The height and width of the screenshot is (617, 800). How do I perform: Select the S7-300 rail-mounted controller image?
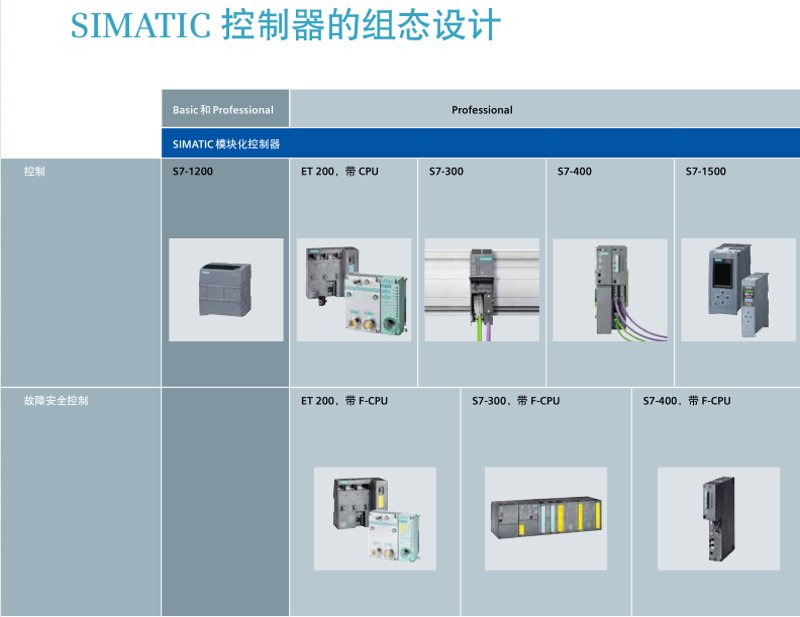point(482,289)
